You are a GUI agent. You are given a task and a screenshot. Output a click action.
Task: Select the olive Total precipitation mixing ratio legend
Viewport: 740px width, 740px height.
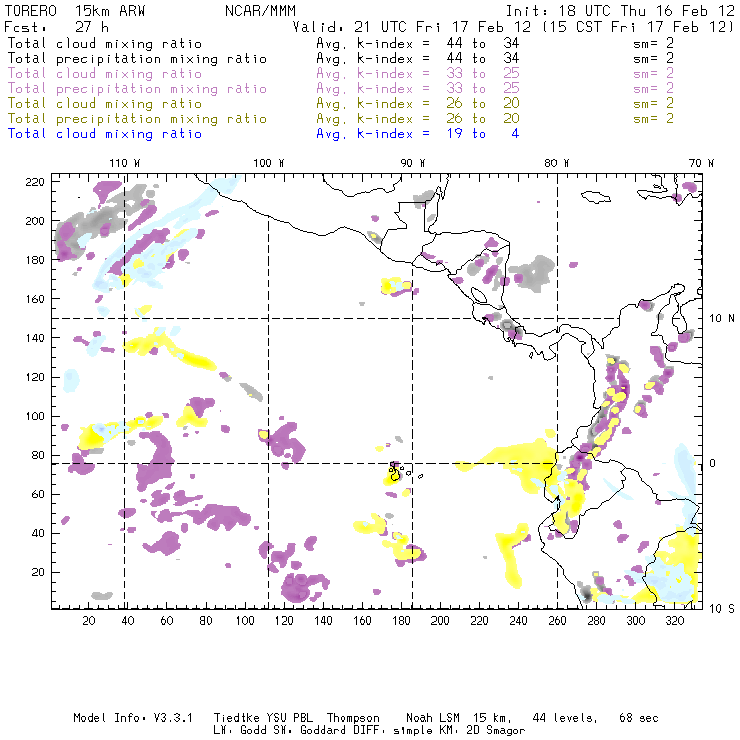[137, 119]
